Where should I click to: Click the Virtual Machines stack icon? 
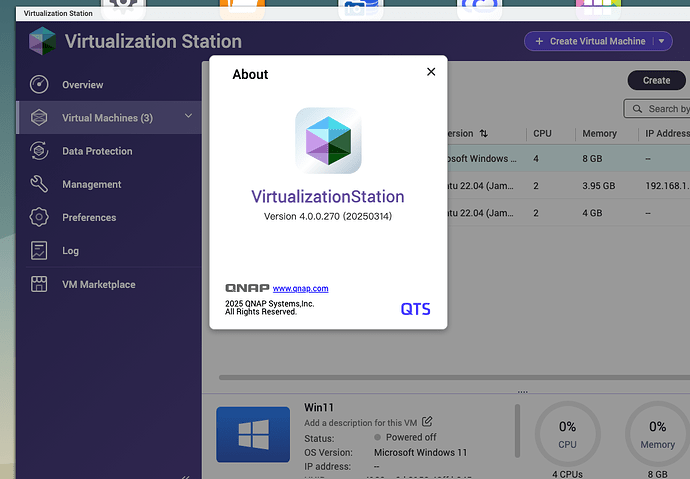39,117
